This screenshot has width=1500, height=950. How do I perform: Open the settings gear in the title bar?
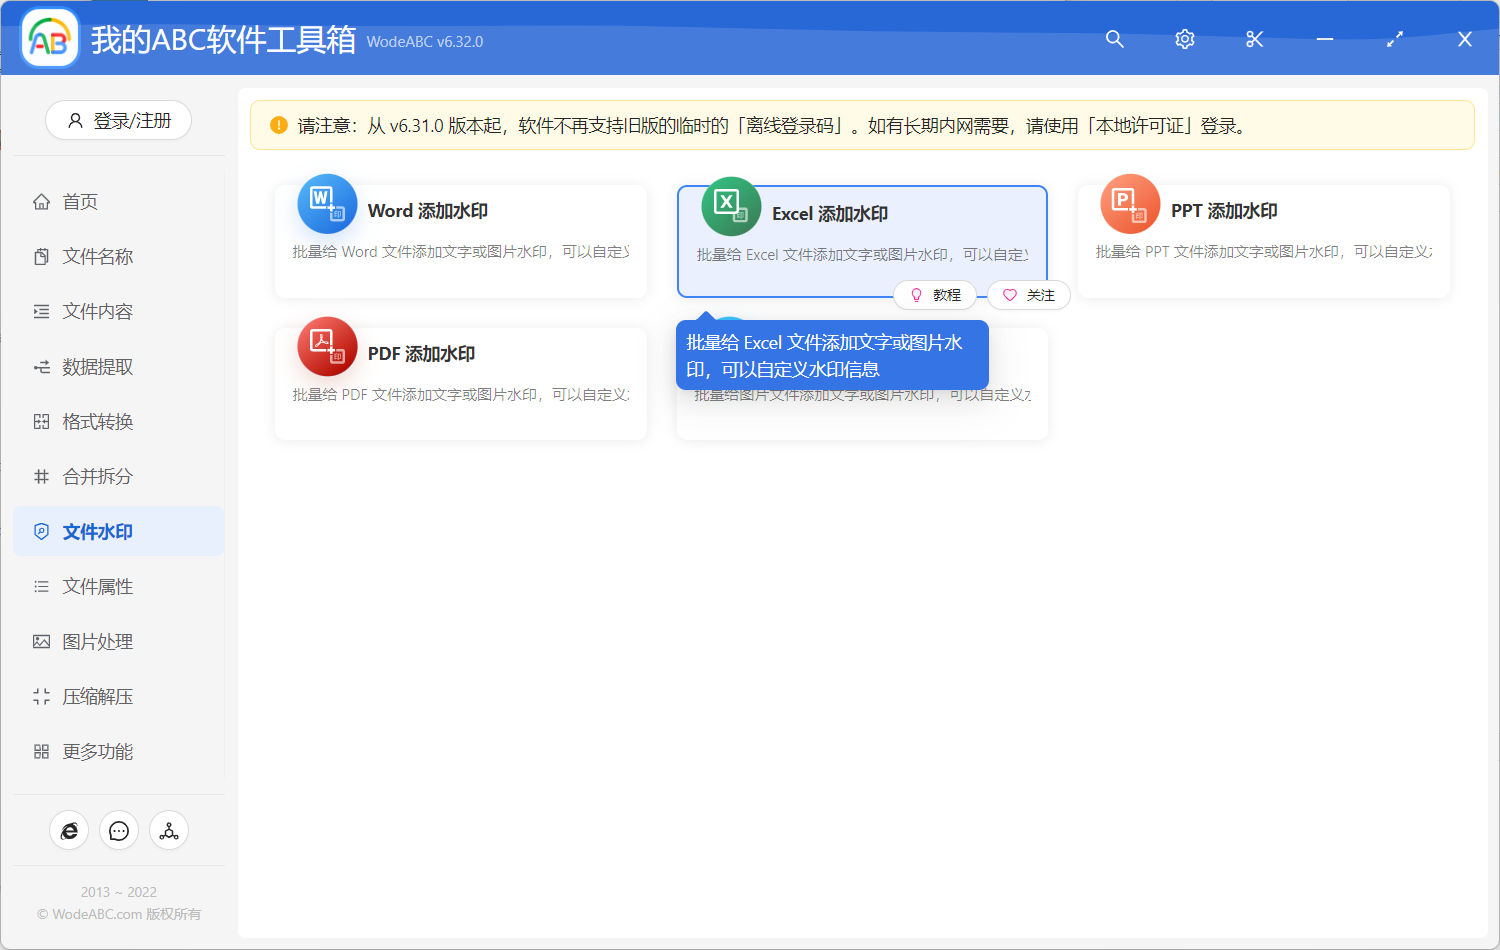click(1184, 39)
